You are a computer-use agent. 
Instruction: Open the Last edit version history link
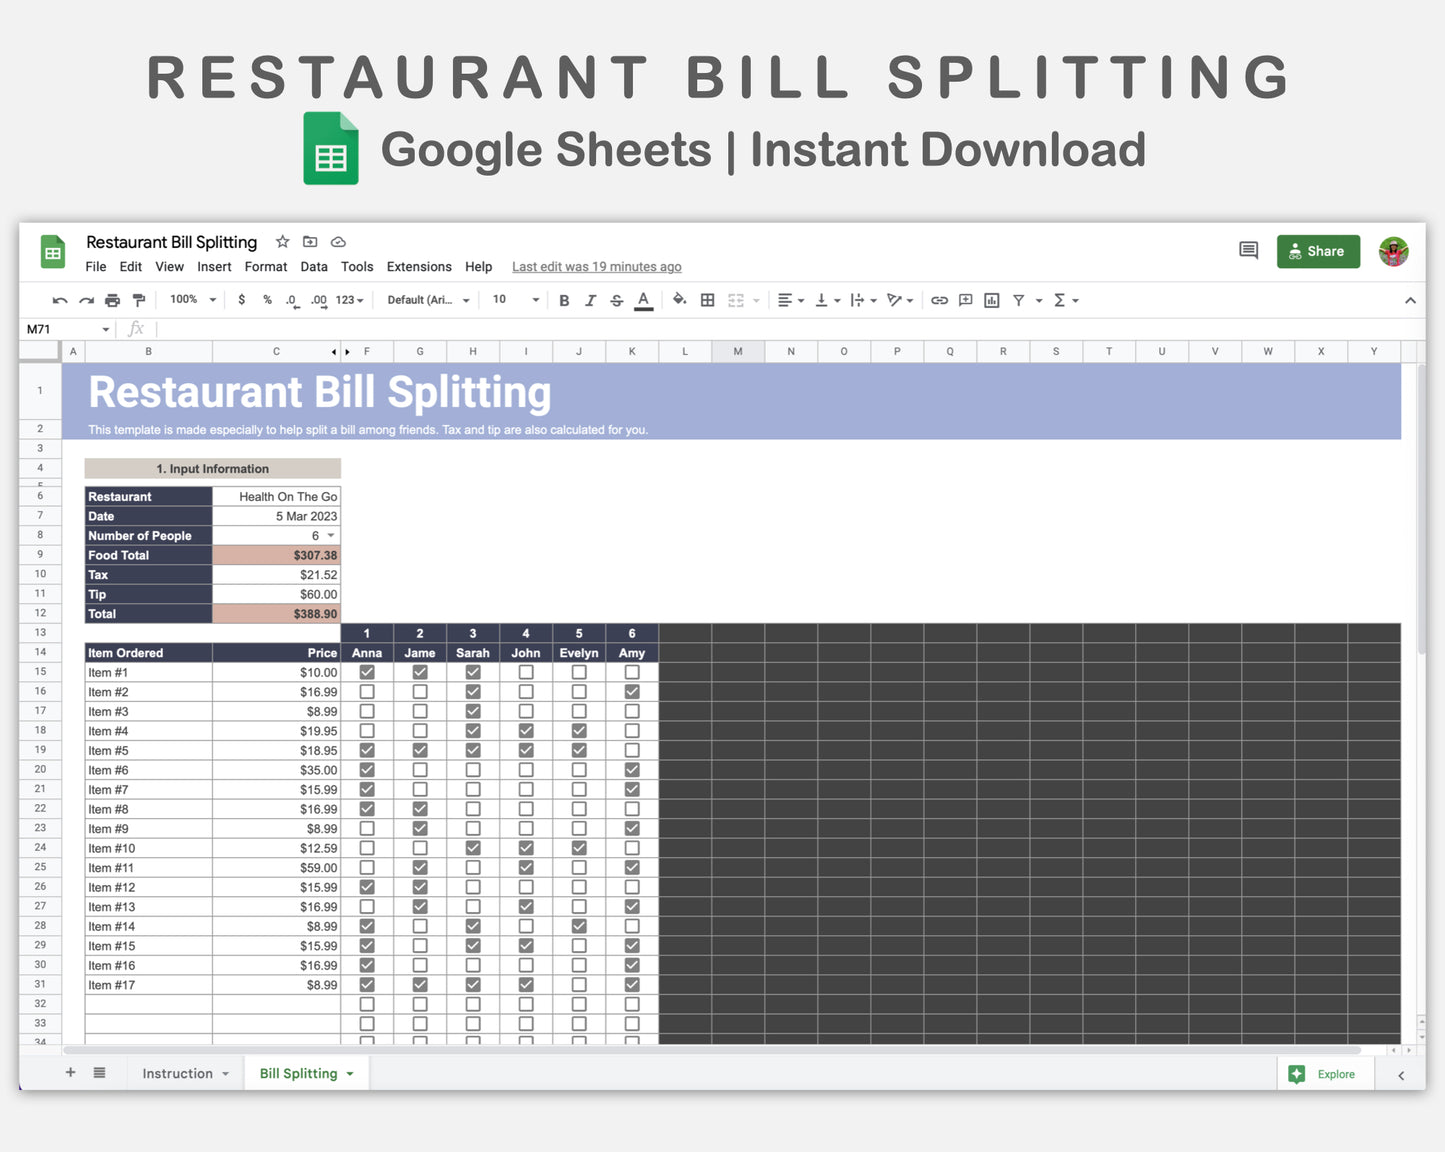[x=596, y=266]
